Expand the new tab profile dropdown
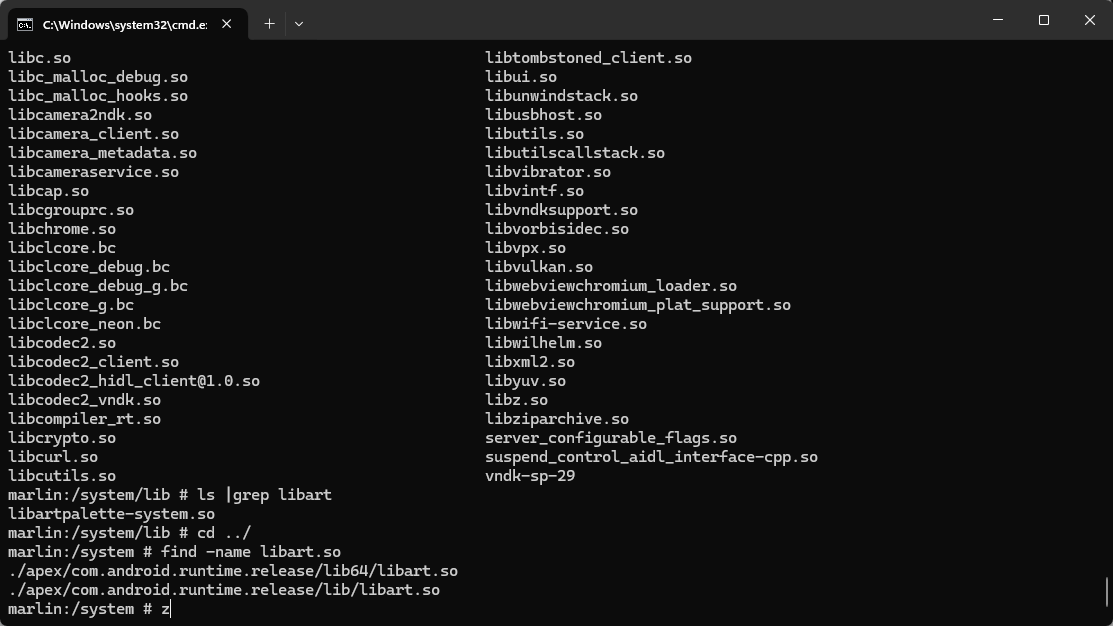1113x626 pixels. 298,23
